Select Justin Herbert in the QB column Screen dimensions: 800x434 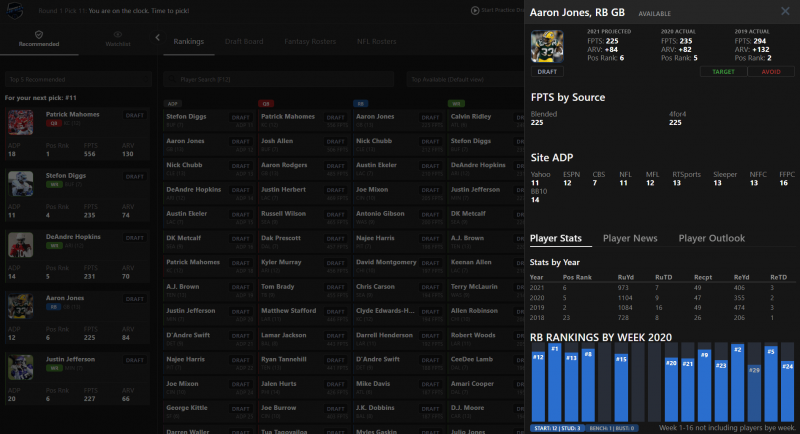(x=283, y=189)
